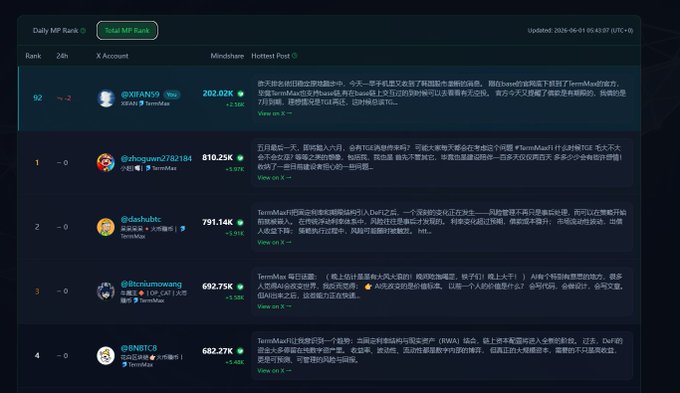Click the avatar of @zhoguwn2782184
This screenshot has height=393, width=680.
106,162
